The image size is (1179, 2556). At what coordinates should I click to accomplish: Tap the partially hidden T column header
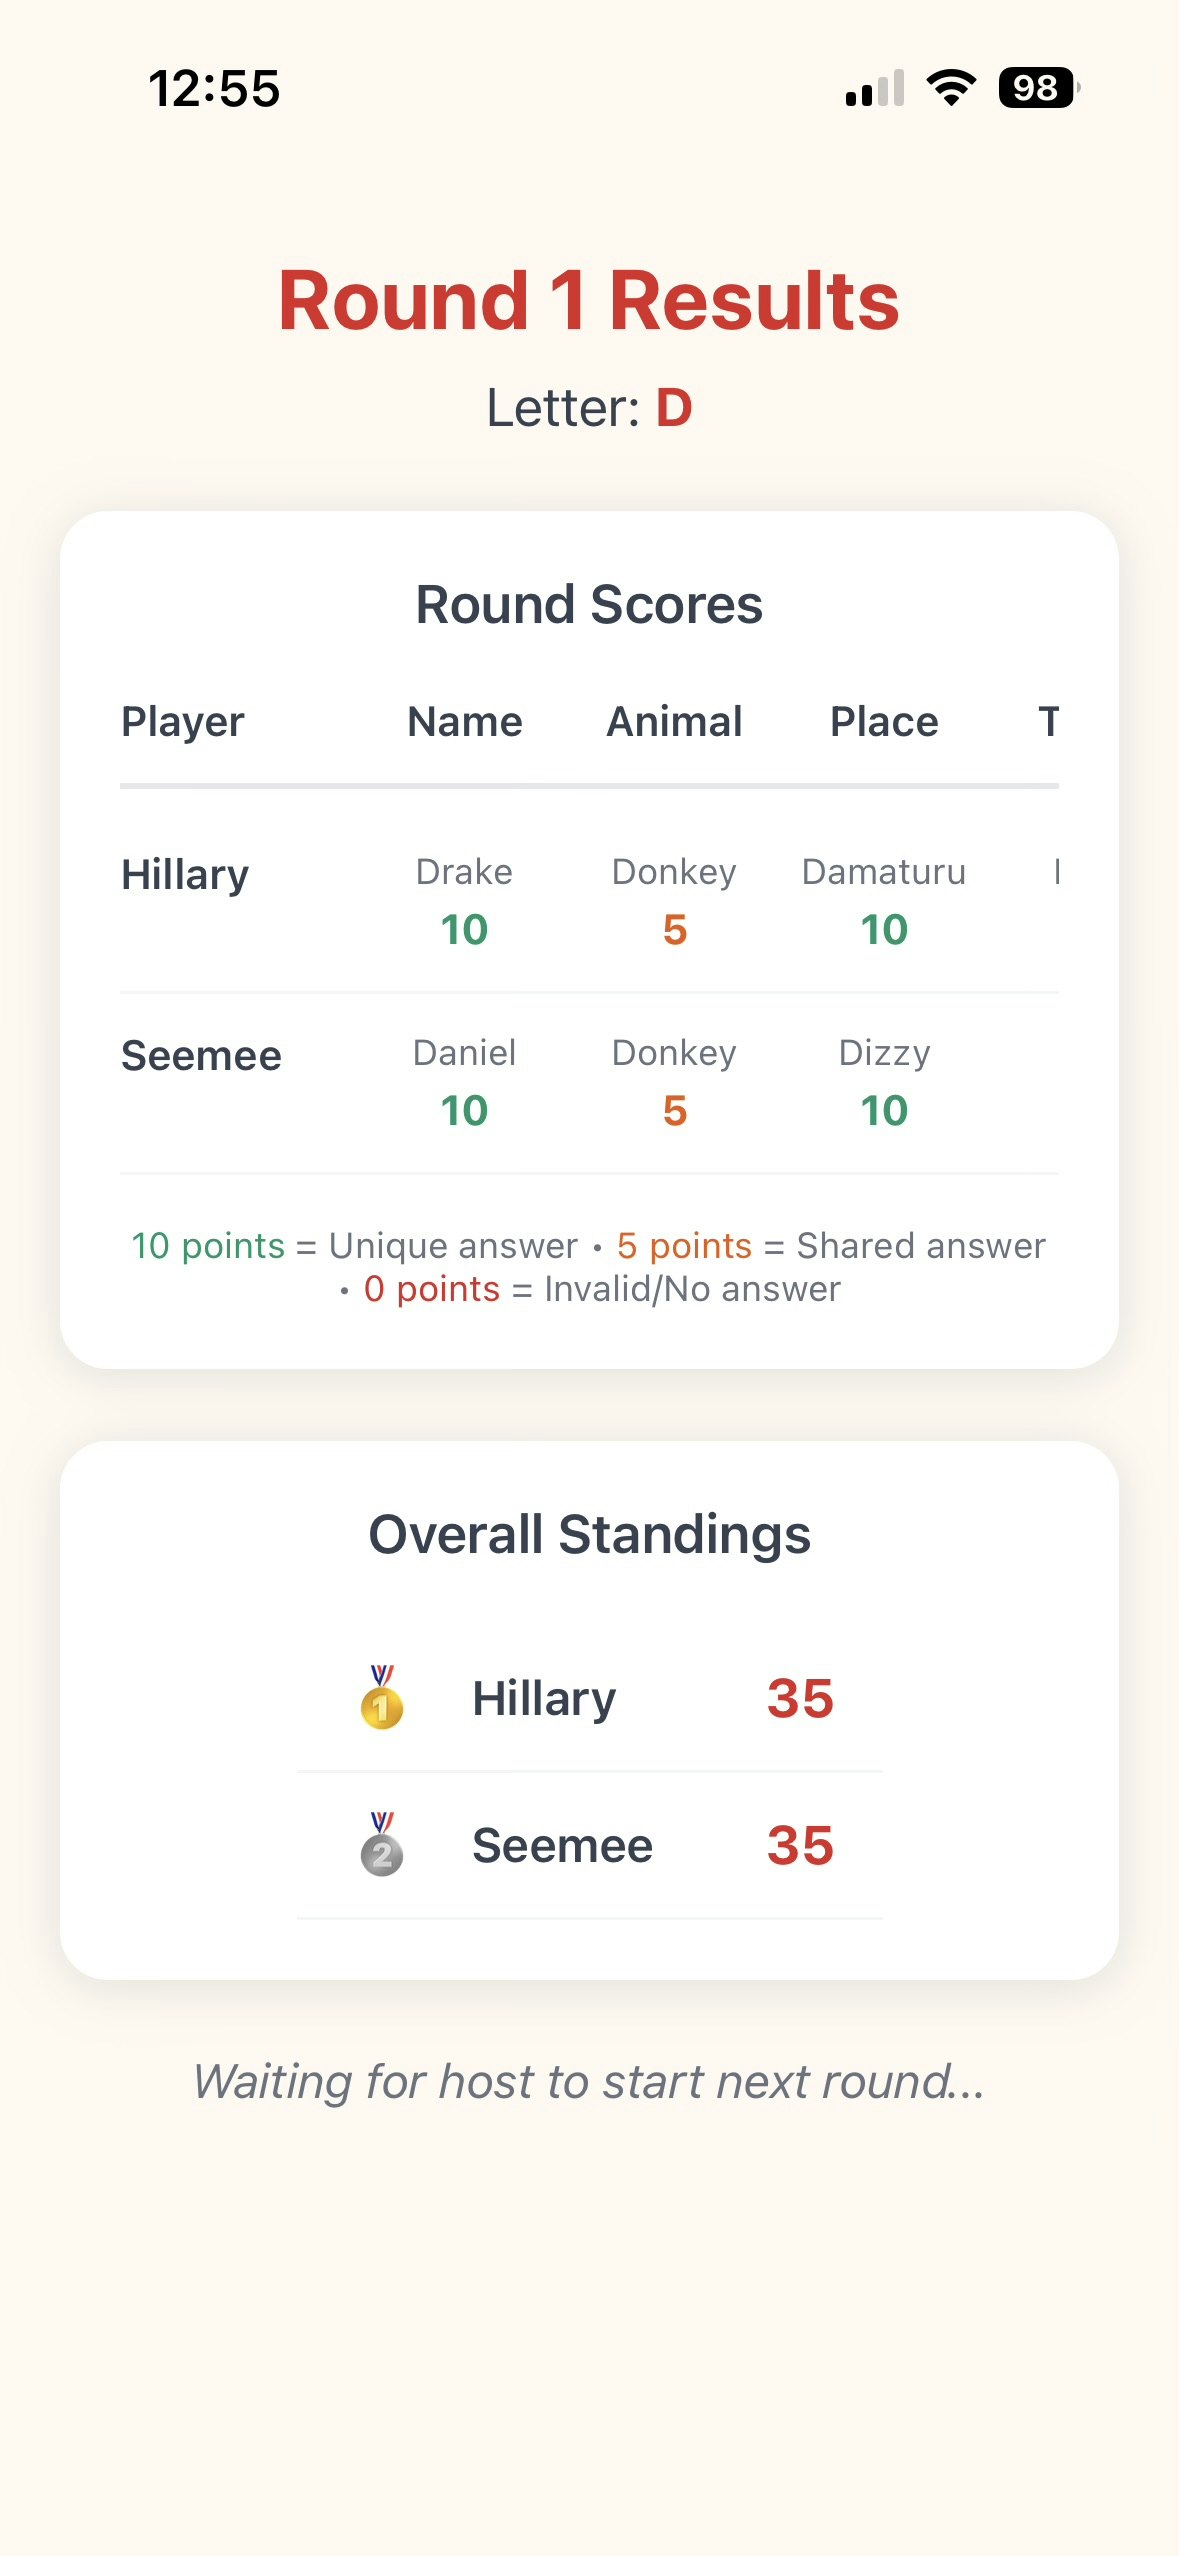[x=1048, y=721]
